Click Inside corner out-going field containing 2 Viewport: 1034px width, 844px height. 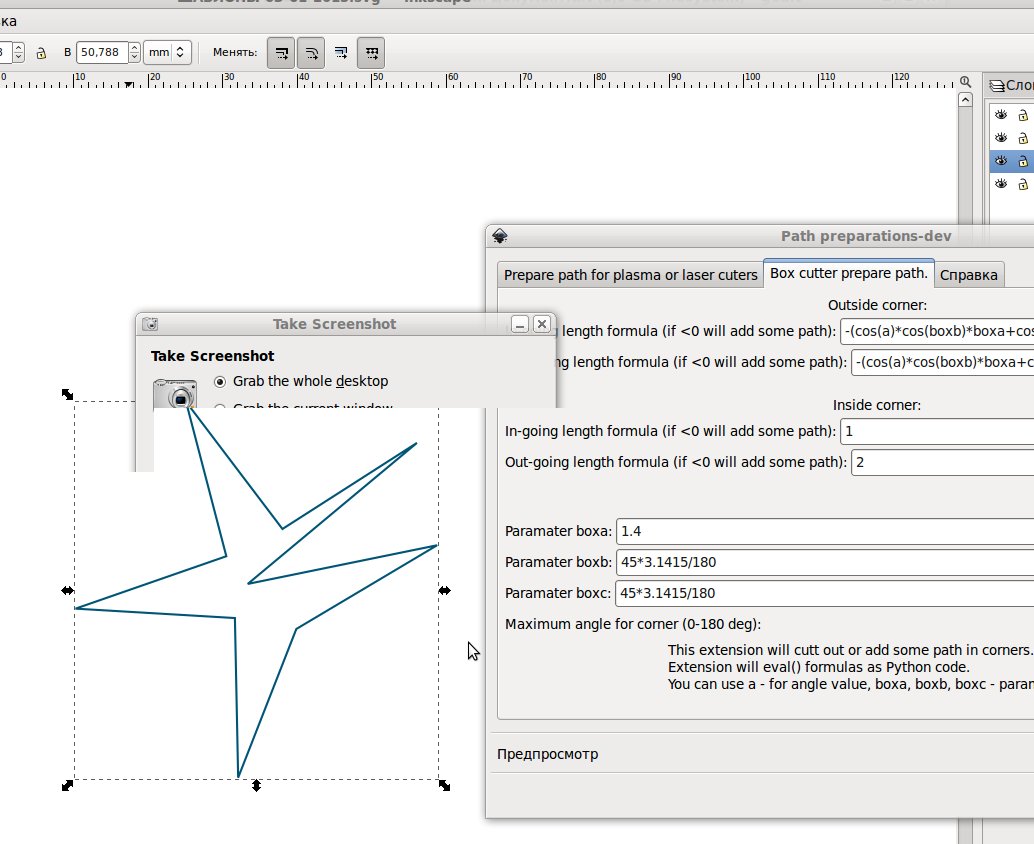click(x=943, y=462)
